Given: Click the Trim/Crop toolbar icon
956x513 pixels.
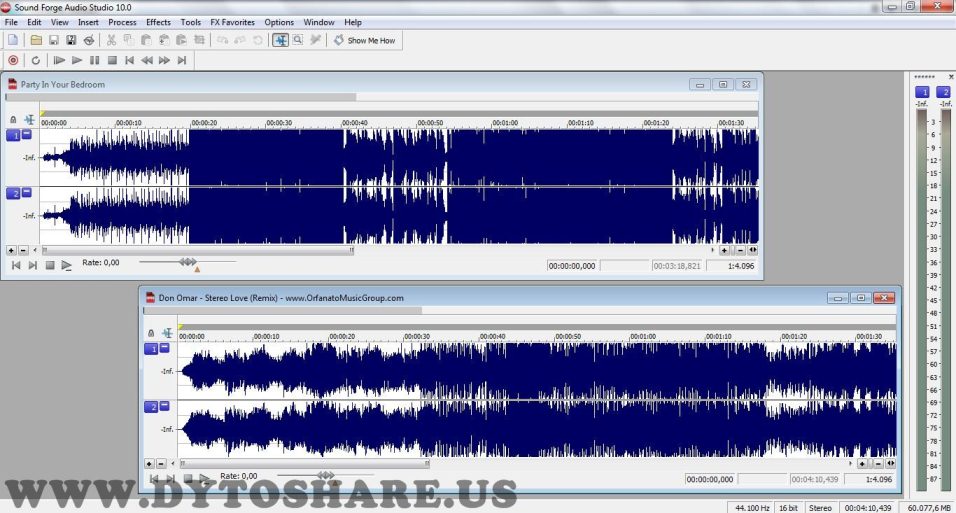Looking at the screenshot, I should 199,40.
